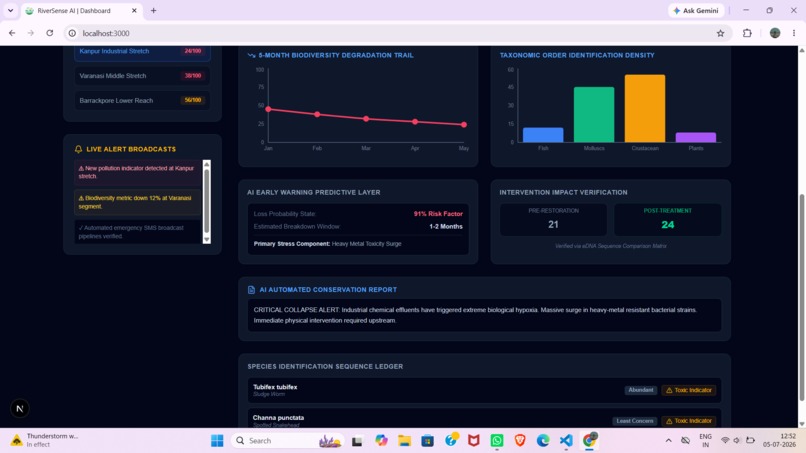Click the alert list scroll up arrow
Image resolution: width=806 pixels, height=453 pixels.
[207, 164]
